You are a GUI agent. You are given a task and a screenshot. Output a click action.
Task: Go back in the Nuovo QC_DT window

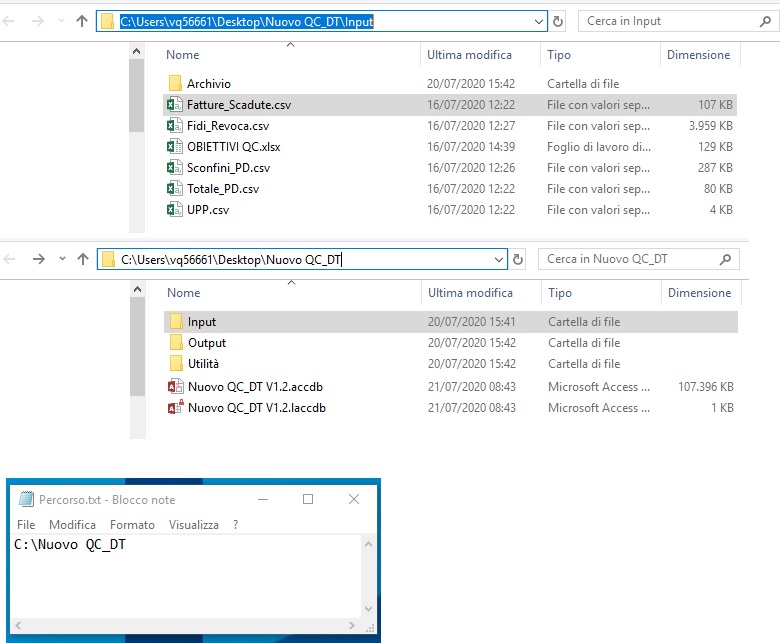[x=9, y=259]
